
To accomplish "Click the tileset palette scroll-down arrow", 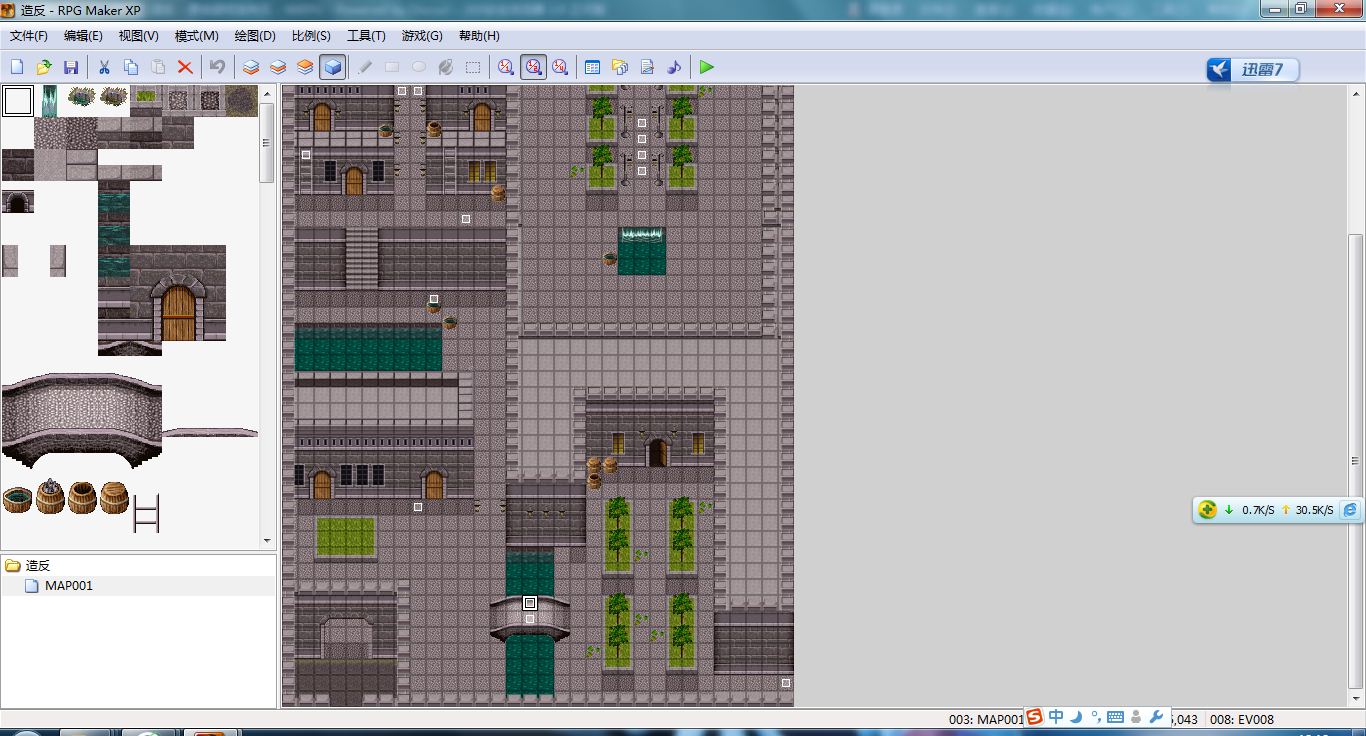I will coord(267,540).
